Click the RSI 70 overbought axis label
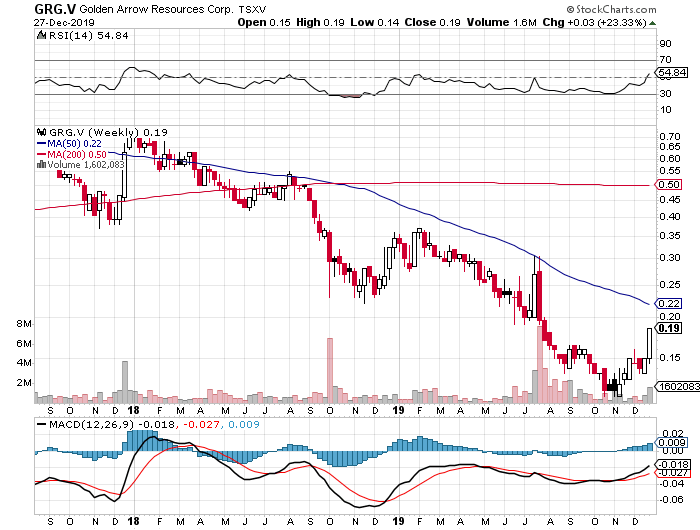Image resolution: width=700 pixels, height=530 pixels. pyautogui.click(x=666, y=59)
